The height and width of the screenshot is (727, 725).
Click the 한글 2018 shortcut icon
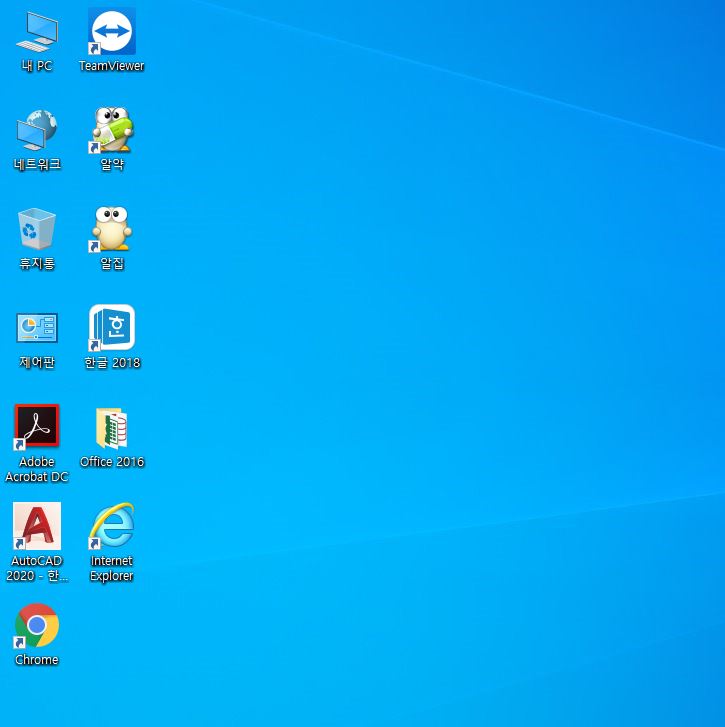(x=112, y=327)
